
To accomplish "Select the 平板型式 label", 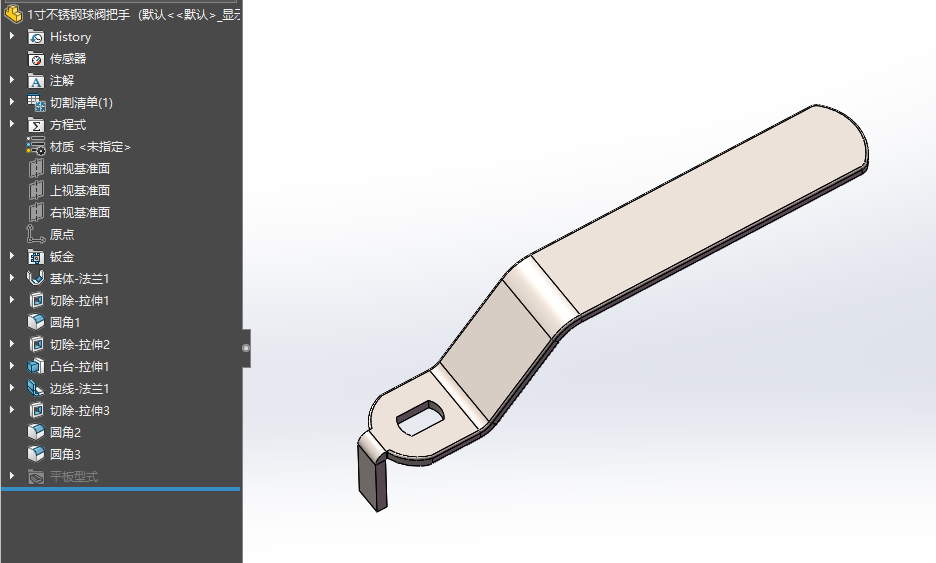I will pos(74,476).
